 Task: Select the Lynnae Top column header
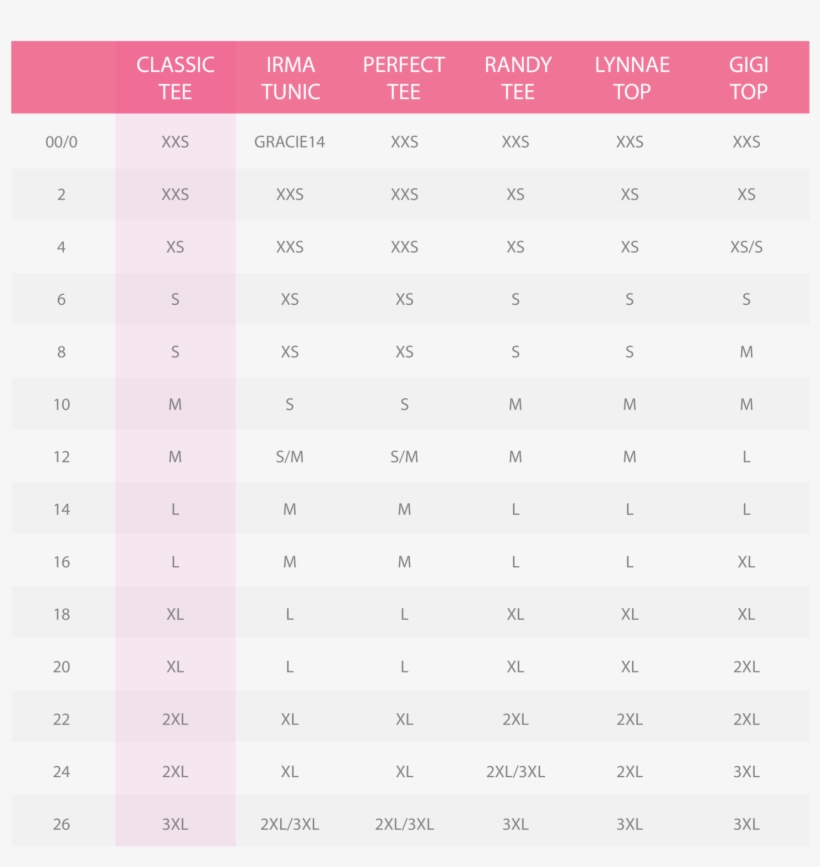point(631,78)
